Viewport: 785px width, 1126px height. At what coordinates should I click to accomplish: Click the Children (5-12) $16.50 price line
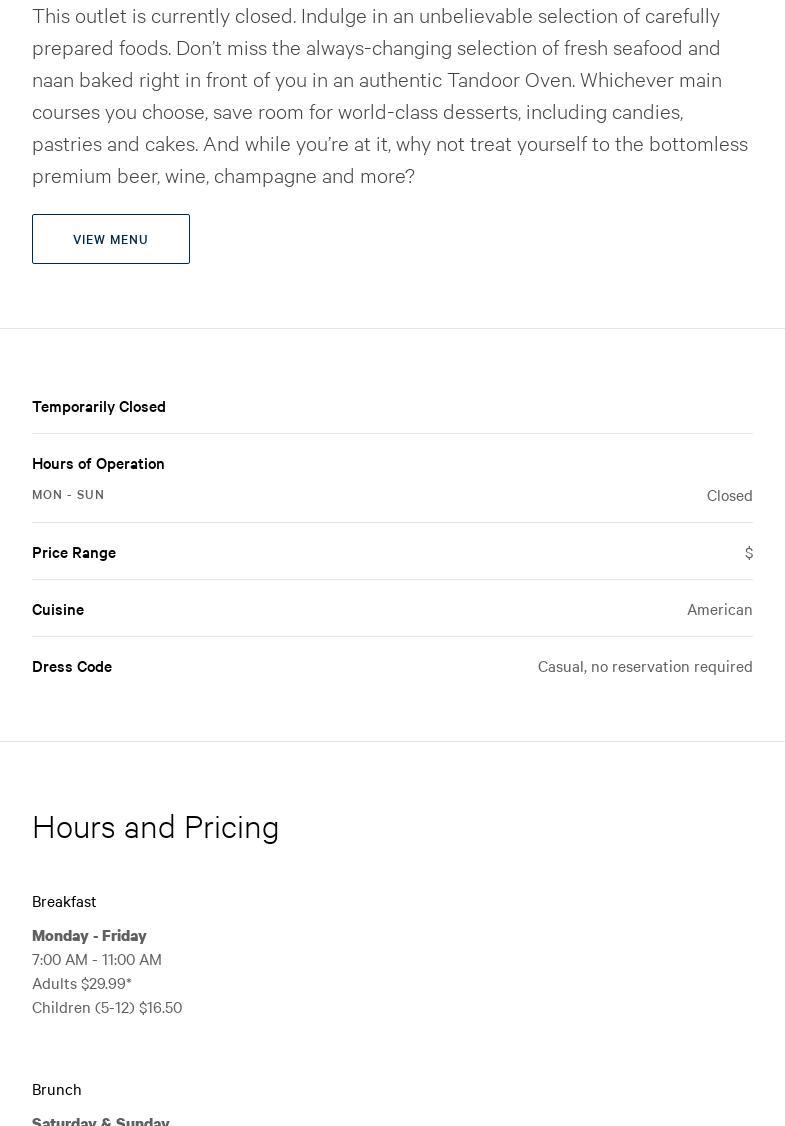click(107, 1007)
